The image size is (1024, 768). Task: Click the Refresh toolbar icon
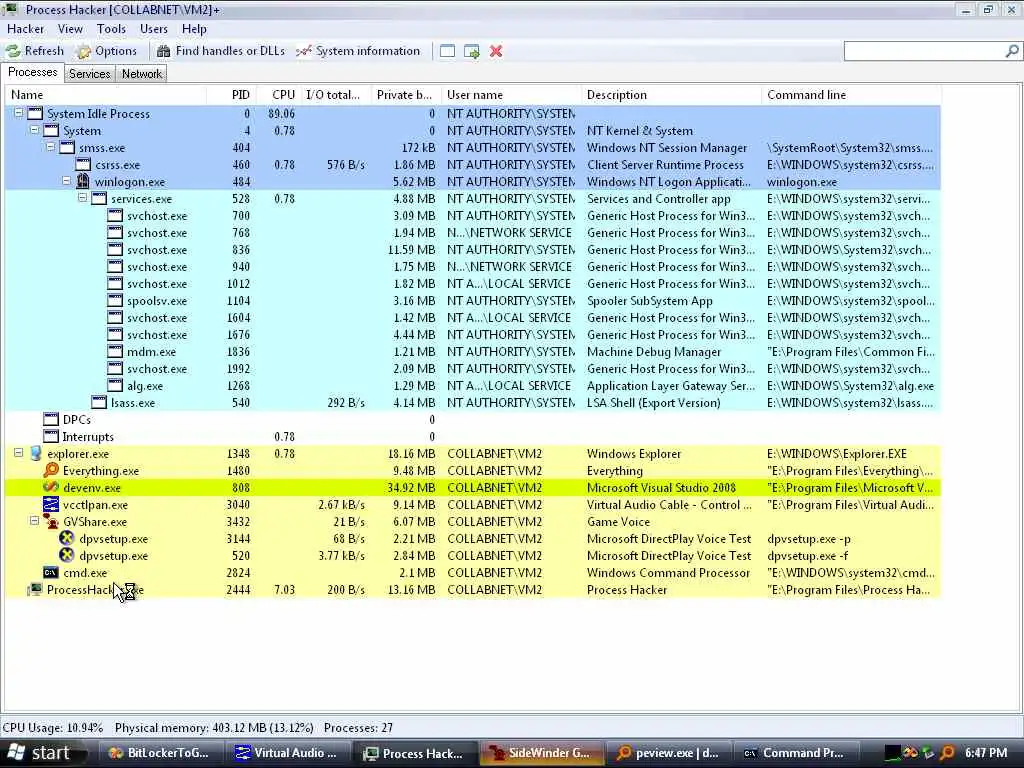pyautogui.click(x=13, y=51)
